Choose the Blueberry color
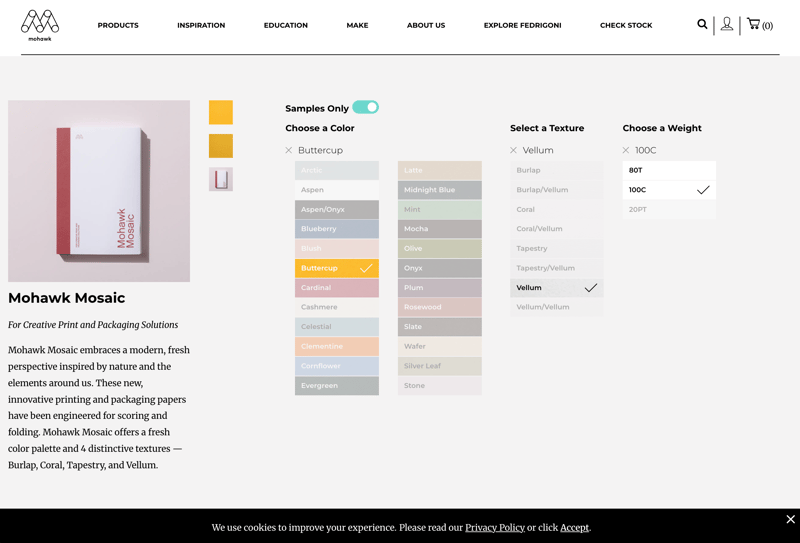The width and height of the screenshot is (800, 543). [x=337, y=229]
